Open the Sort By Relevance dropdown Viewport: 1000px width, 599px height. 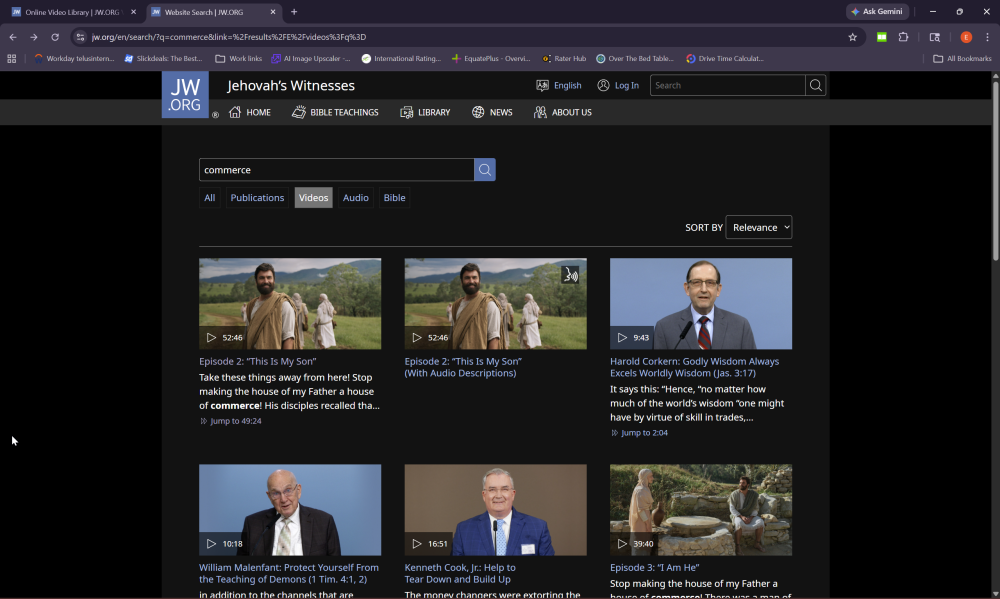pyautogui.click(x=758, y=227)
